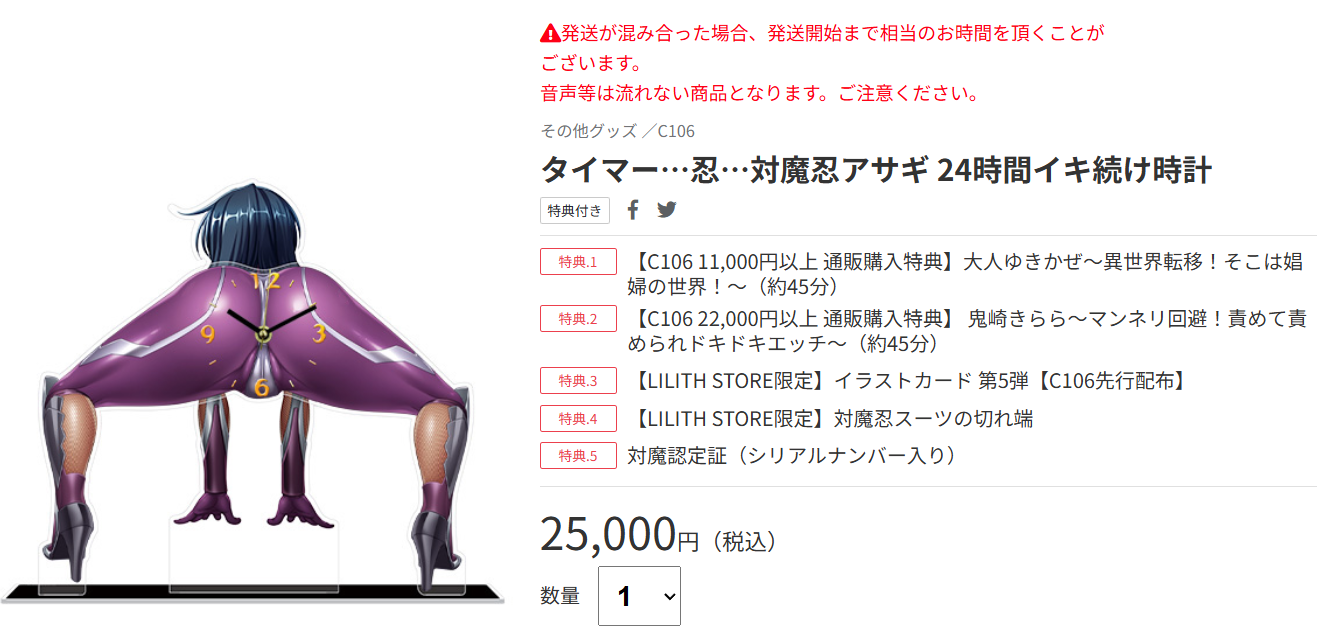Select the 特典.5 label
Screen dimensions: 1317x638
coord(578,455)
